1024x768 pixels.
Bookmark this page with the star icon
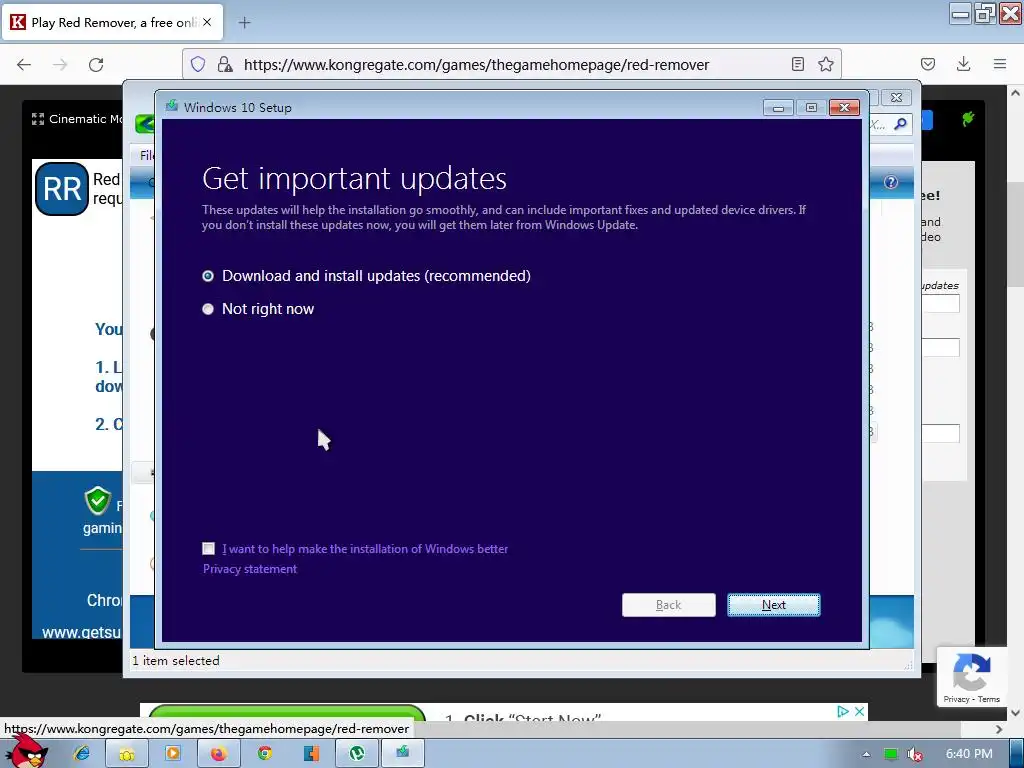pos(825,64)
